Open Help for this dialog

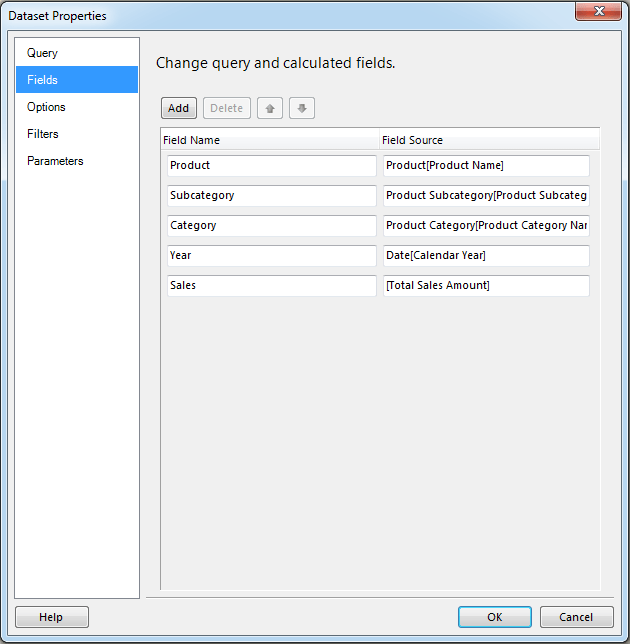click(51, 617)
